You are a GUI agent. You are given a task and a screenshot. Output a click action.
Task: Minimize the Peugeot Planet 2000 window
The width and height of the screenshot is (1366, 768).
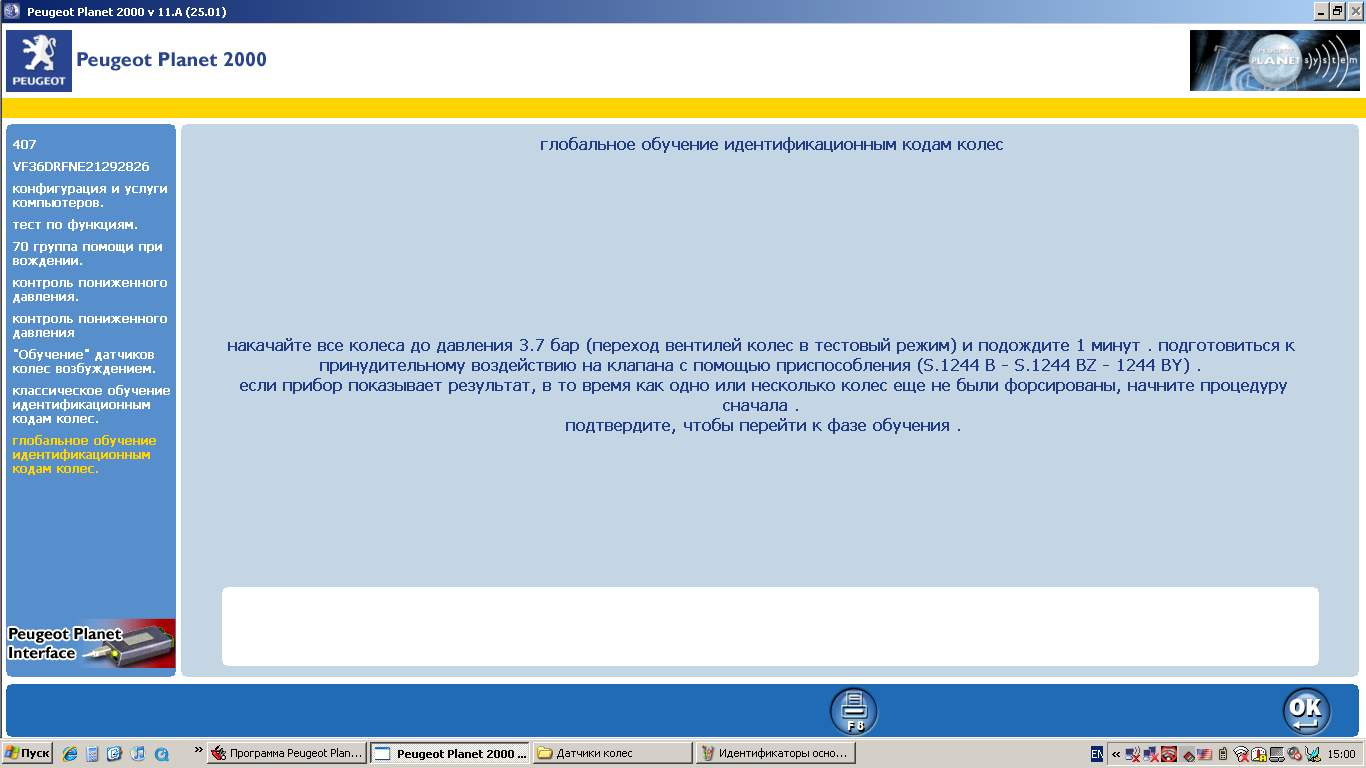tap(1321, 11)
